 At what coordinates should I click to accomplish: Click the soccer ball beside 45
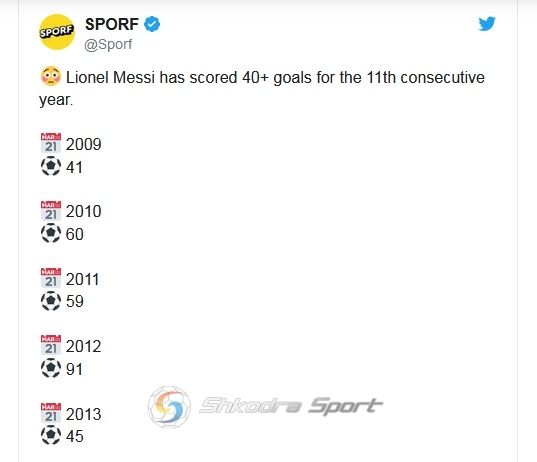tap(51, 435)
